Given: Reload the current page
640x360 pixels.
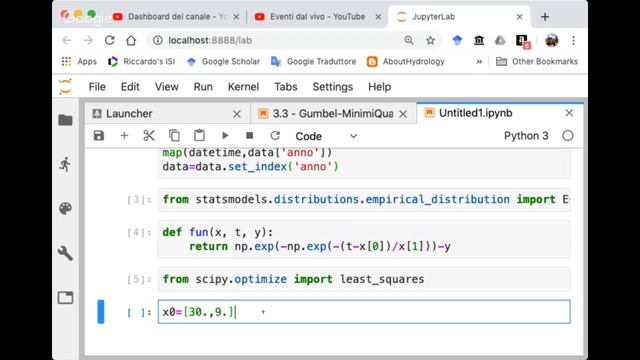Looking at the screenshot, I should pyautogui.click(x=109, y=40).
